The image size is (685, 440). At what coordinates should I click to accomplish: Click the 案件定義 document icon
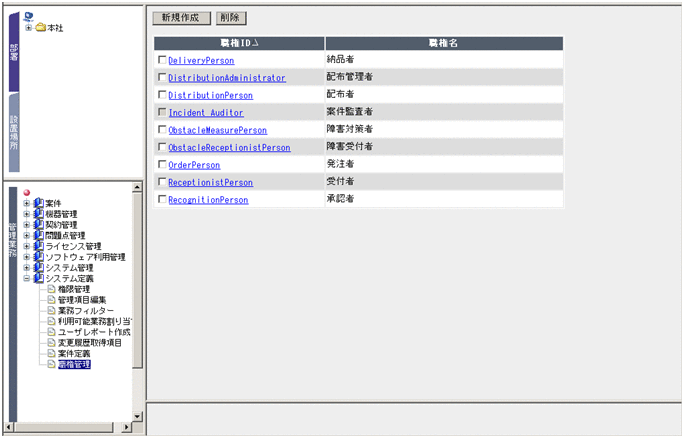click(51, 353)
